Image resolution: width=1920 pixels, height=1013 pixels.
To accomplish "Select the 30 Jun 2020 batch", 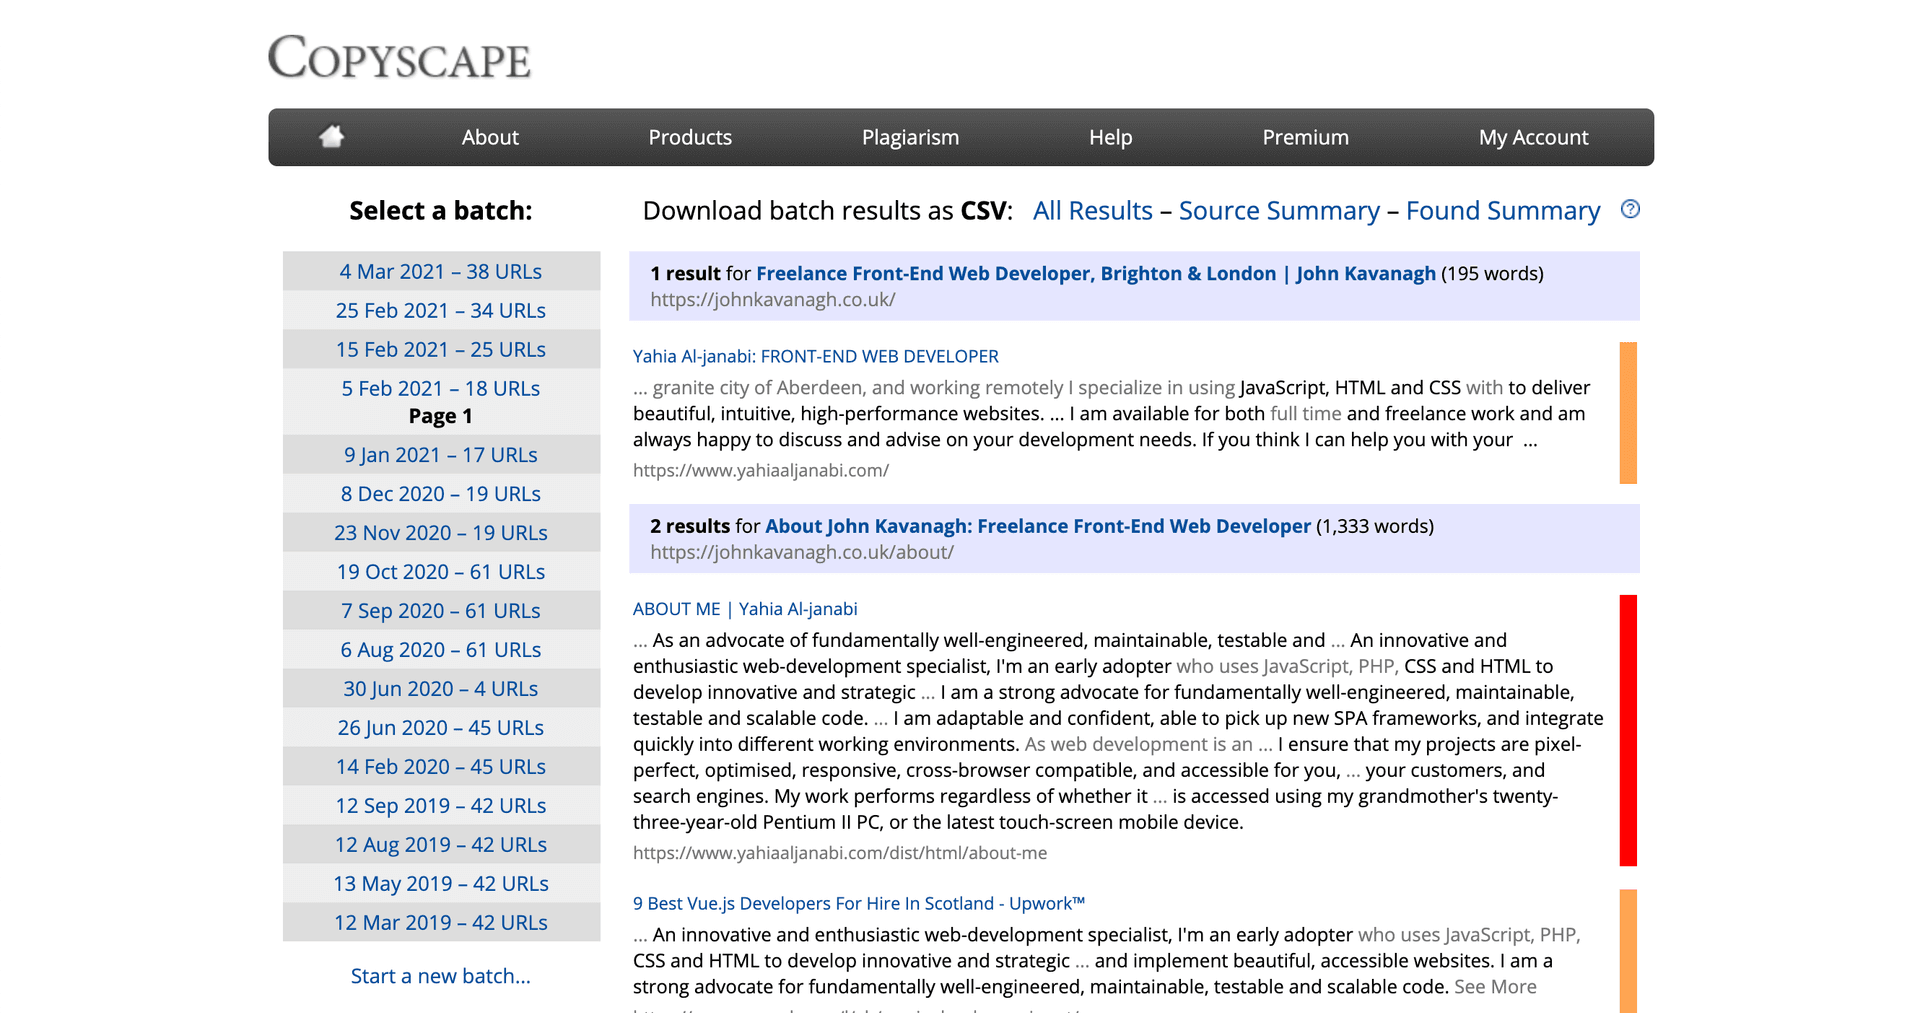I will 441,688.
